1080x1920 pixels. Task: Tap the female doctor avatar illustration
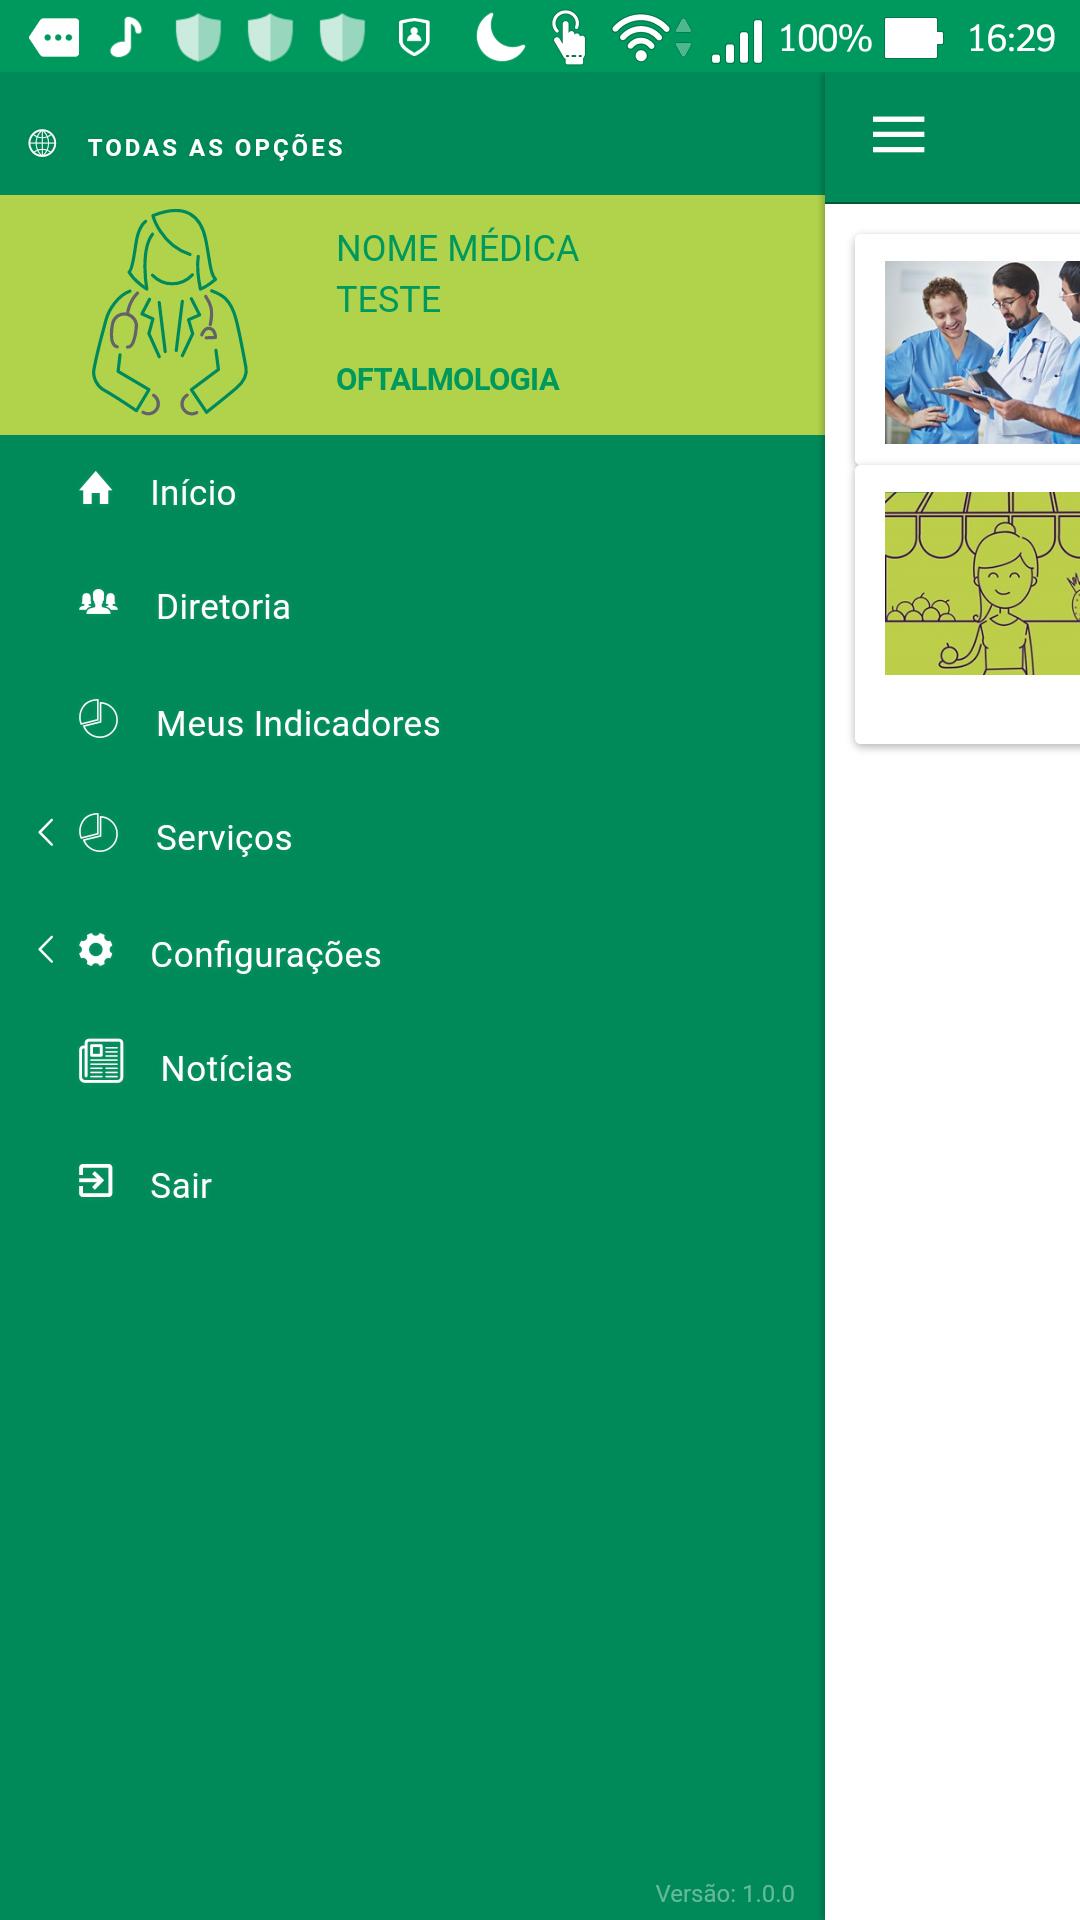170,313
